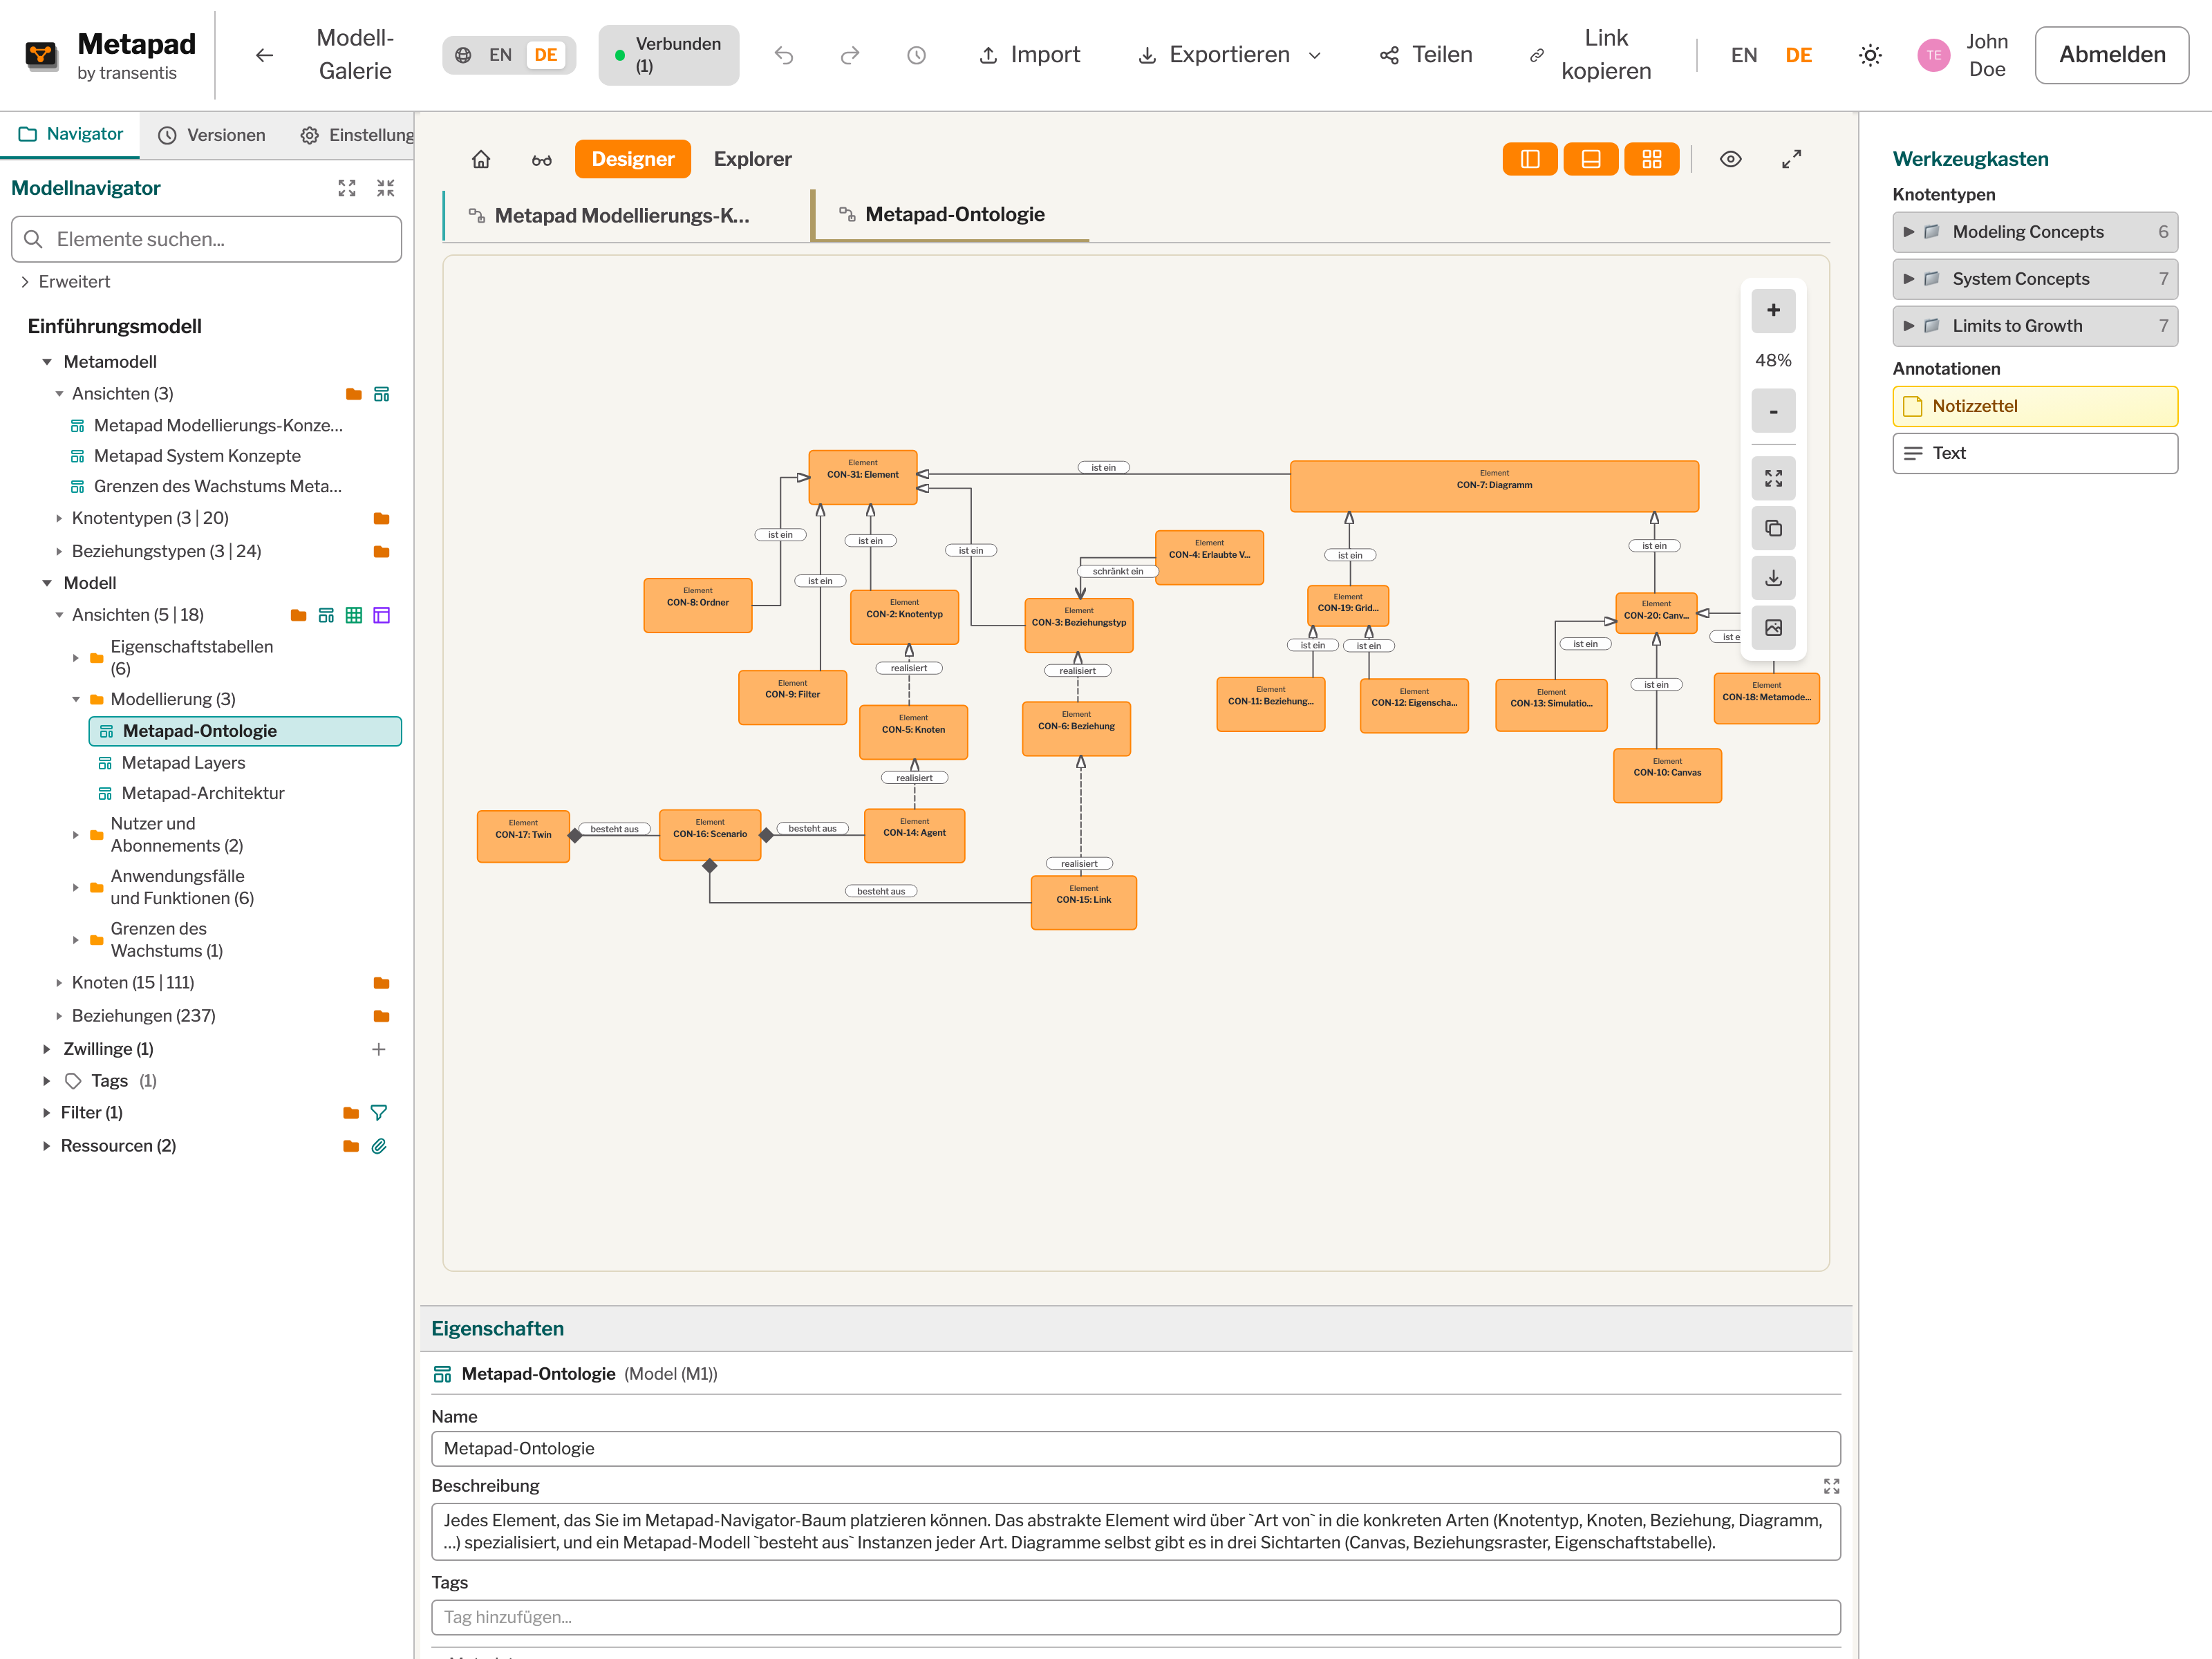The width and height of the screenshot is (2212, 1659).
Task: Switch navigator language toggle to EN
Action: click(500, 55)
